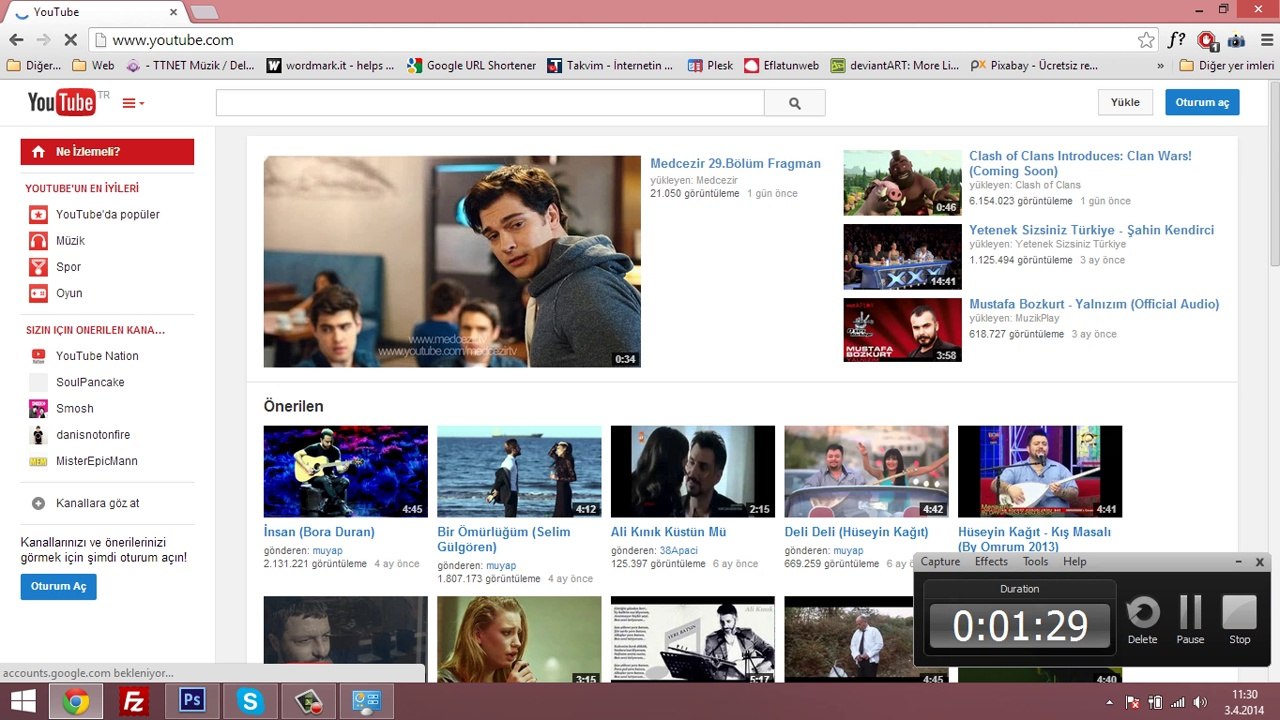Open the YouTube guide menu icon
The image size is (1280, 720).
pyautogui.click(x=133, y=103)
